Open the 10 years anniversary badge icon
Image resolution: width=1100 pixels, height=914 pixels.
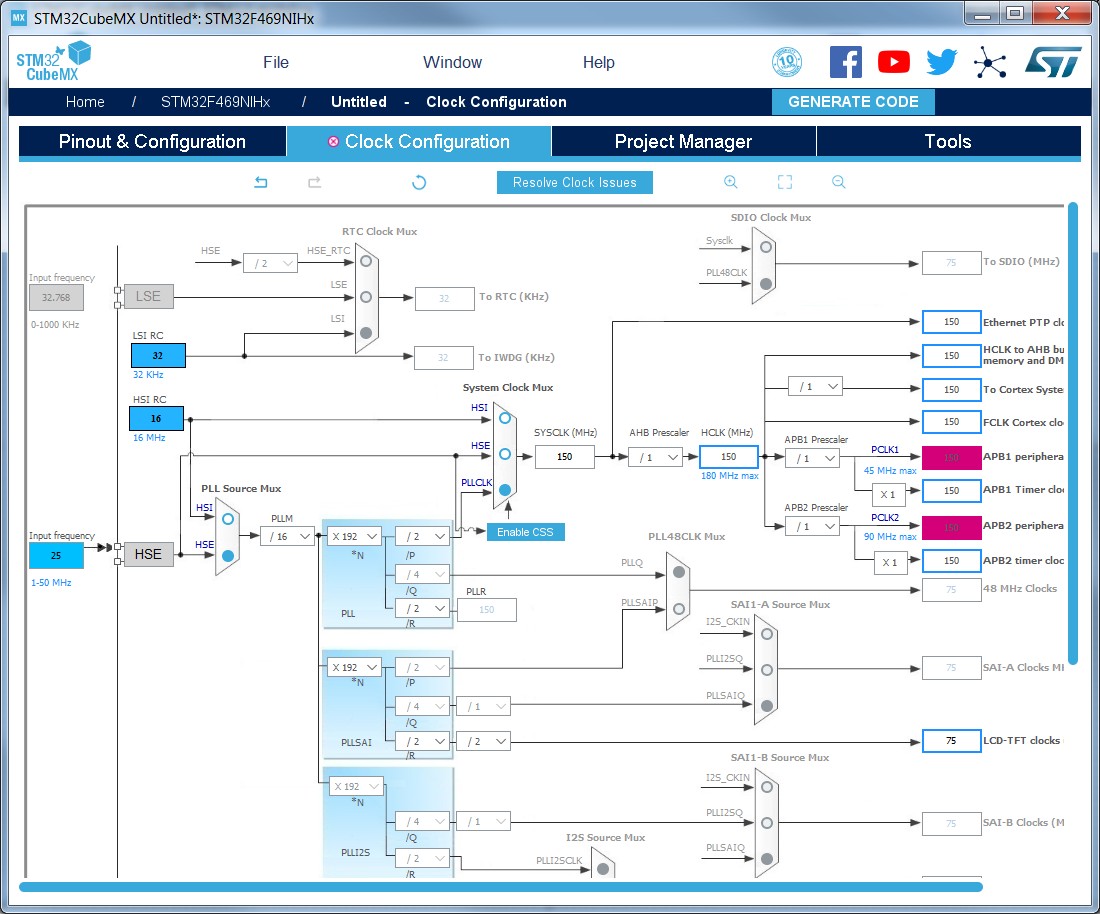[x=786, y=62]
